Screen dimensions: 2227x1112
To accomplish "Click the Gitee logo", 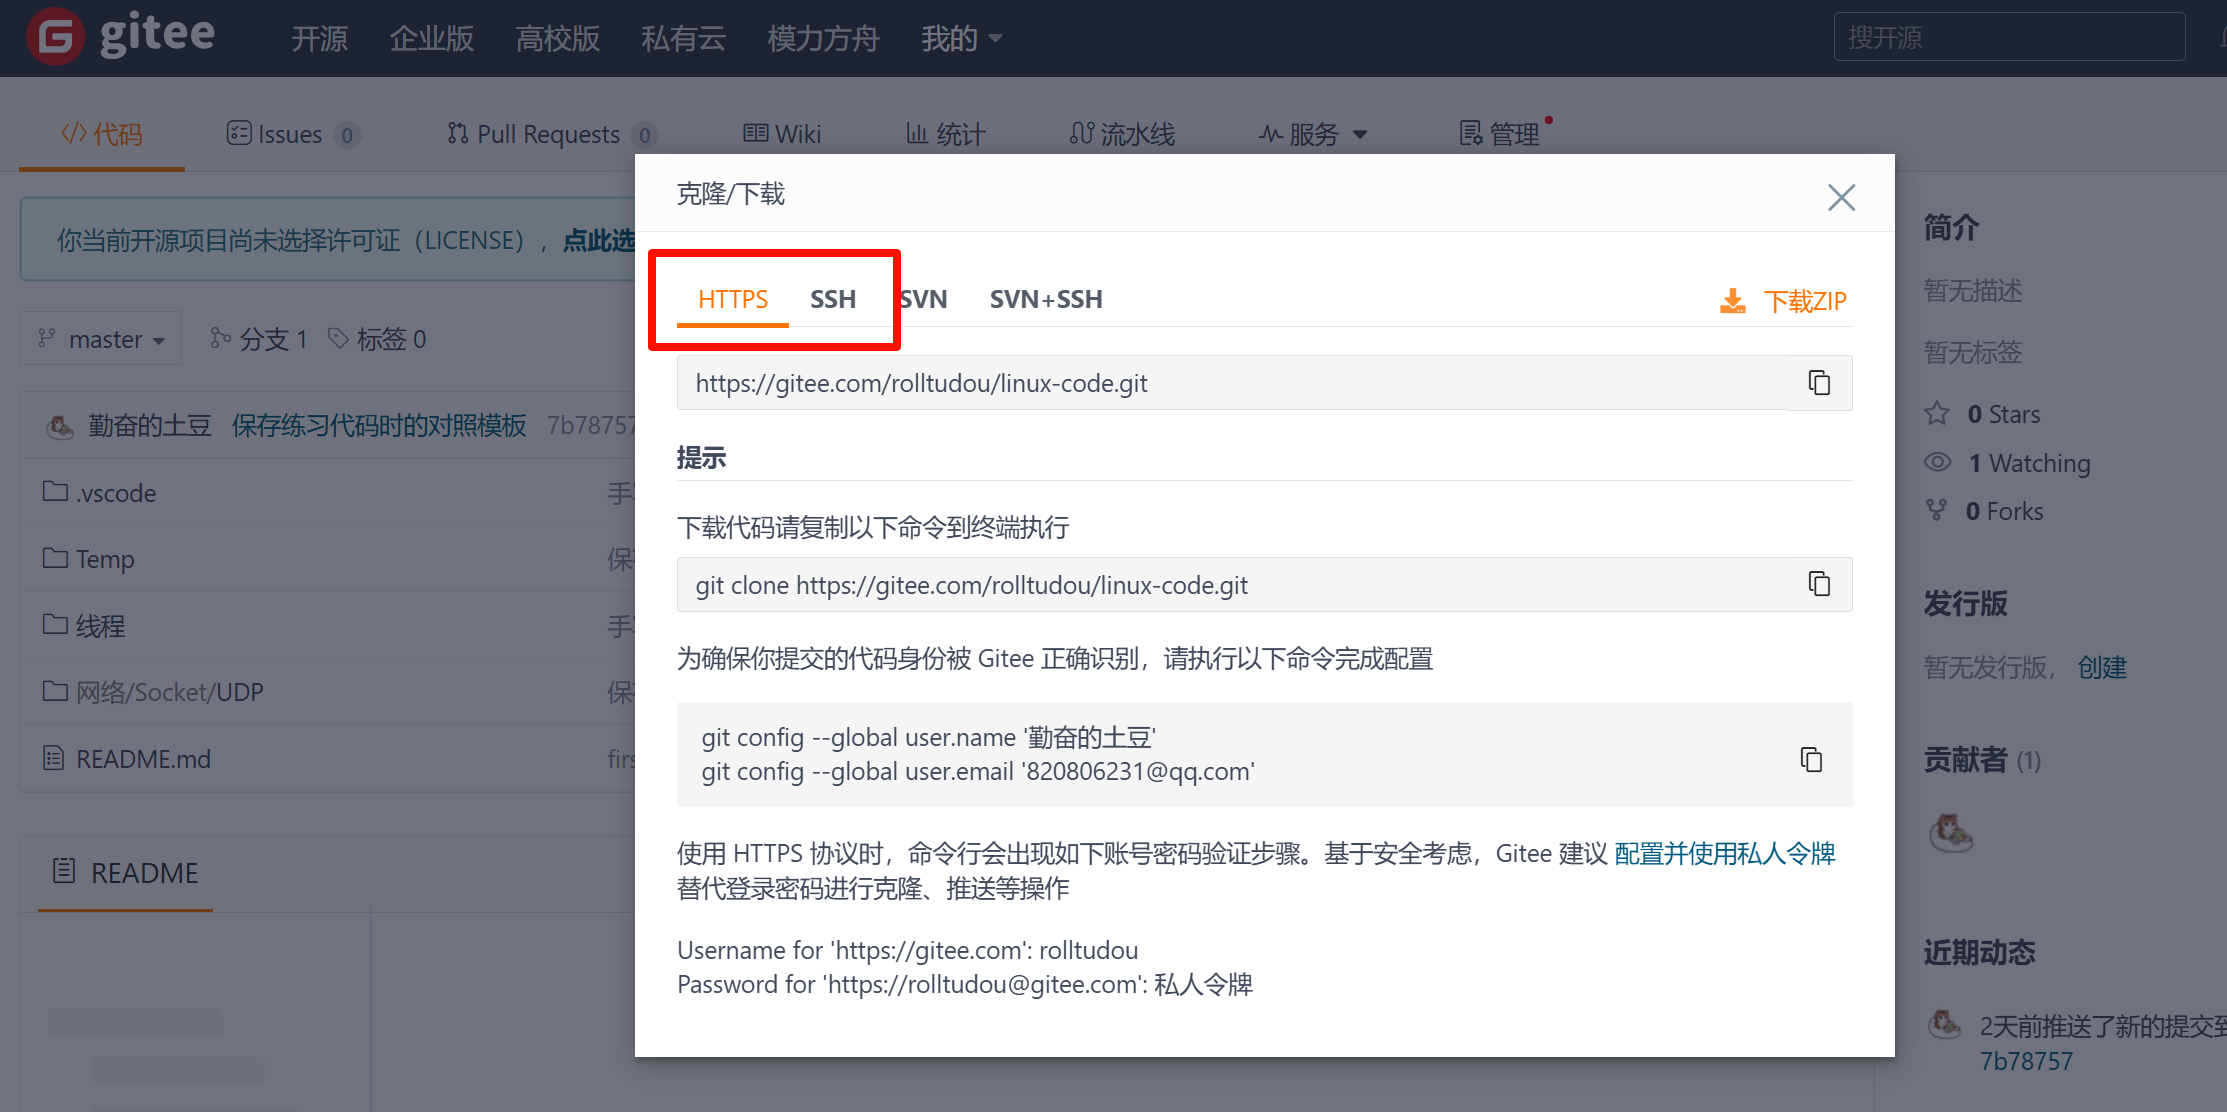I will pyautogui.click(x=121, y=37).
